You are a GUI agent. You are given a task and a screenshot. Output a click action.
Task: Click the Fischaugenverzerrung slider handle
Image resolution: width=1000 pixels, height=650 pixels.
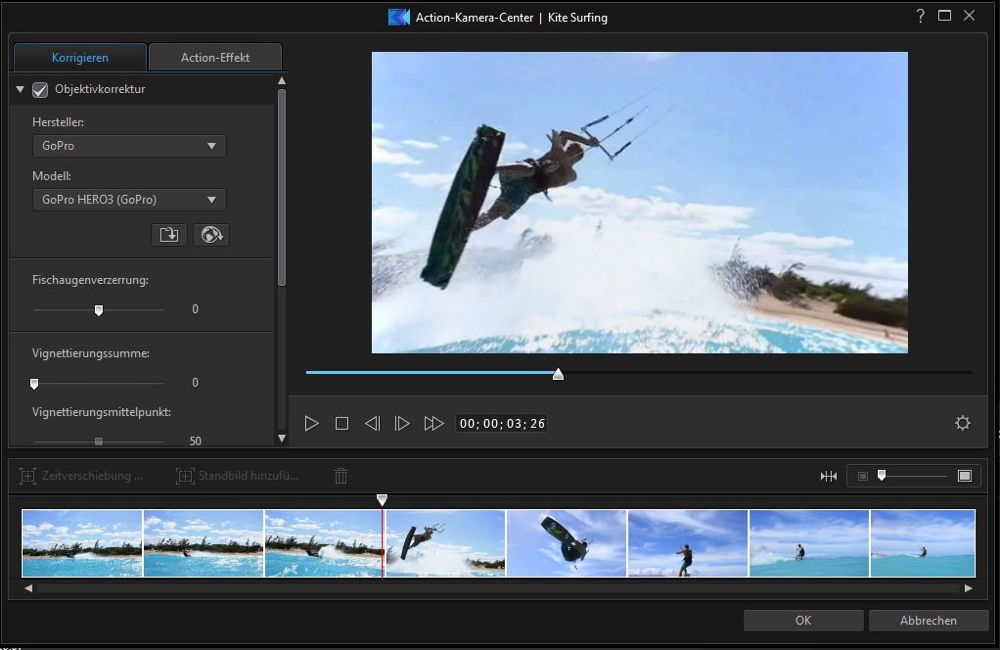(98, 310)
